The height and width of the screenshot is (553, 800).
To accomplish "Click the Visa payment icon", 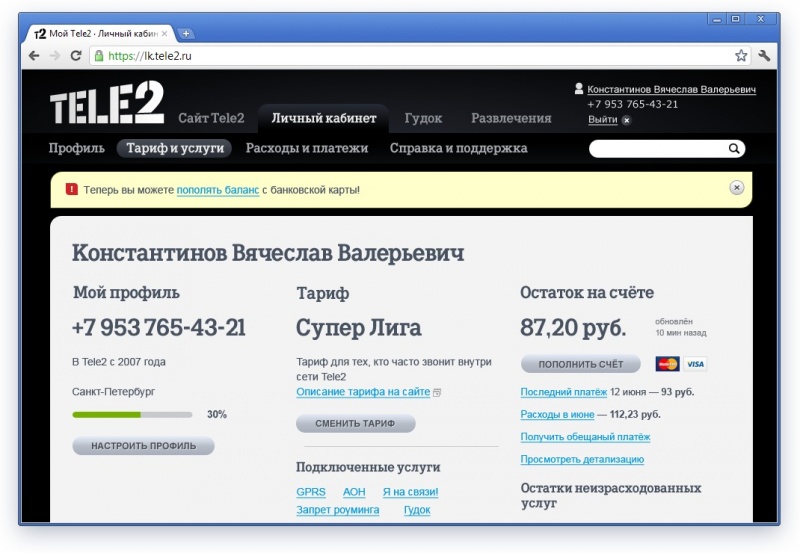I will tap(695, 364).
